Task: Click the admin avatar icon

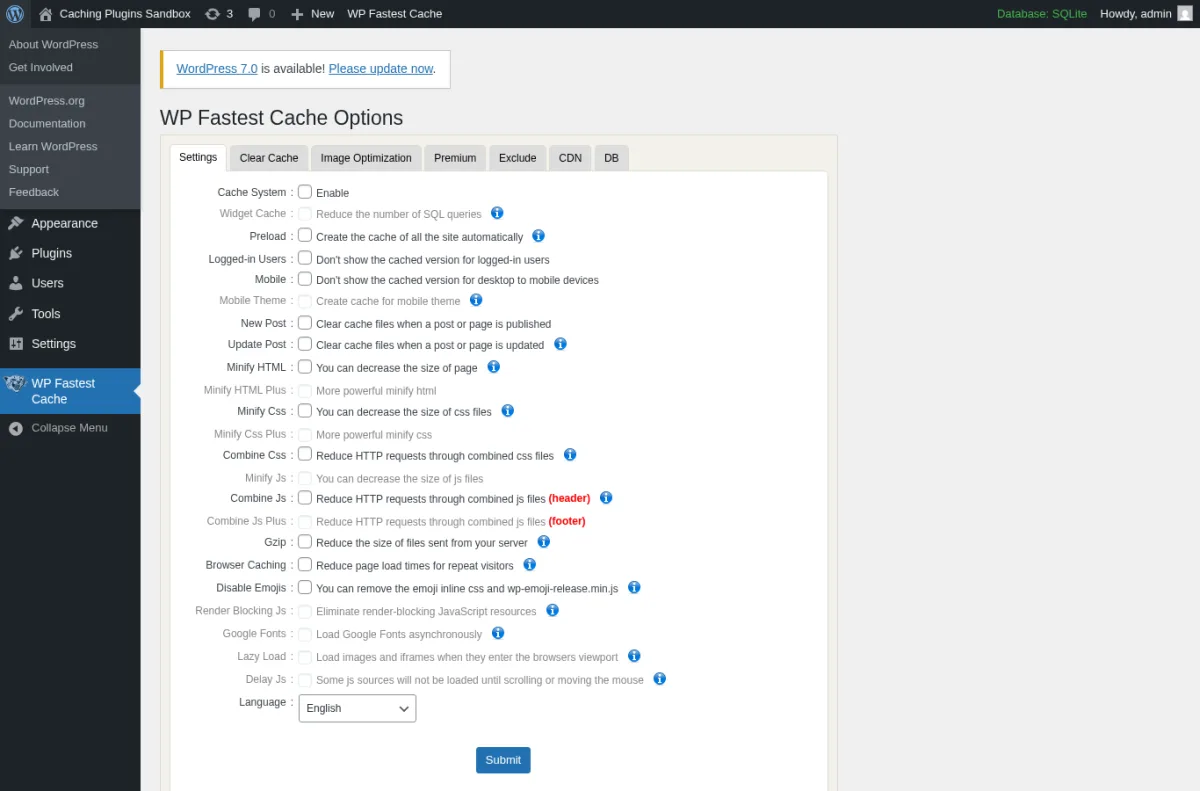Action: [x=1184, y=14]
